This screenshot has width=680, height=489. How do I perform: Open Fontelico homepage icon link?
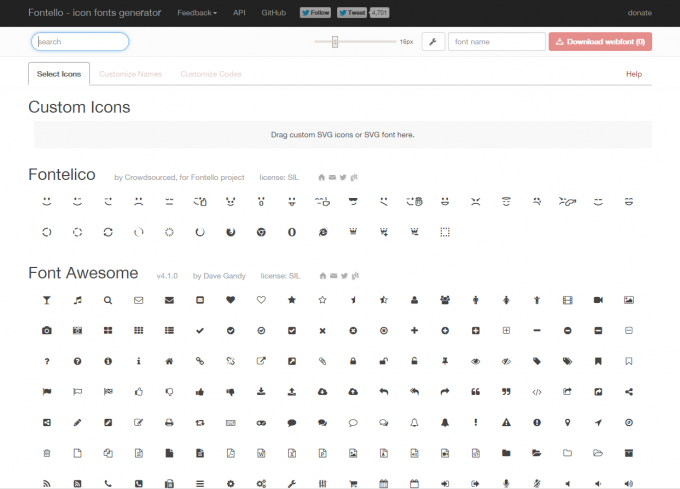[x=321, y=177]
